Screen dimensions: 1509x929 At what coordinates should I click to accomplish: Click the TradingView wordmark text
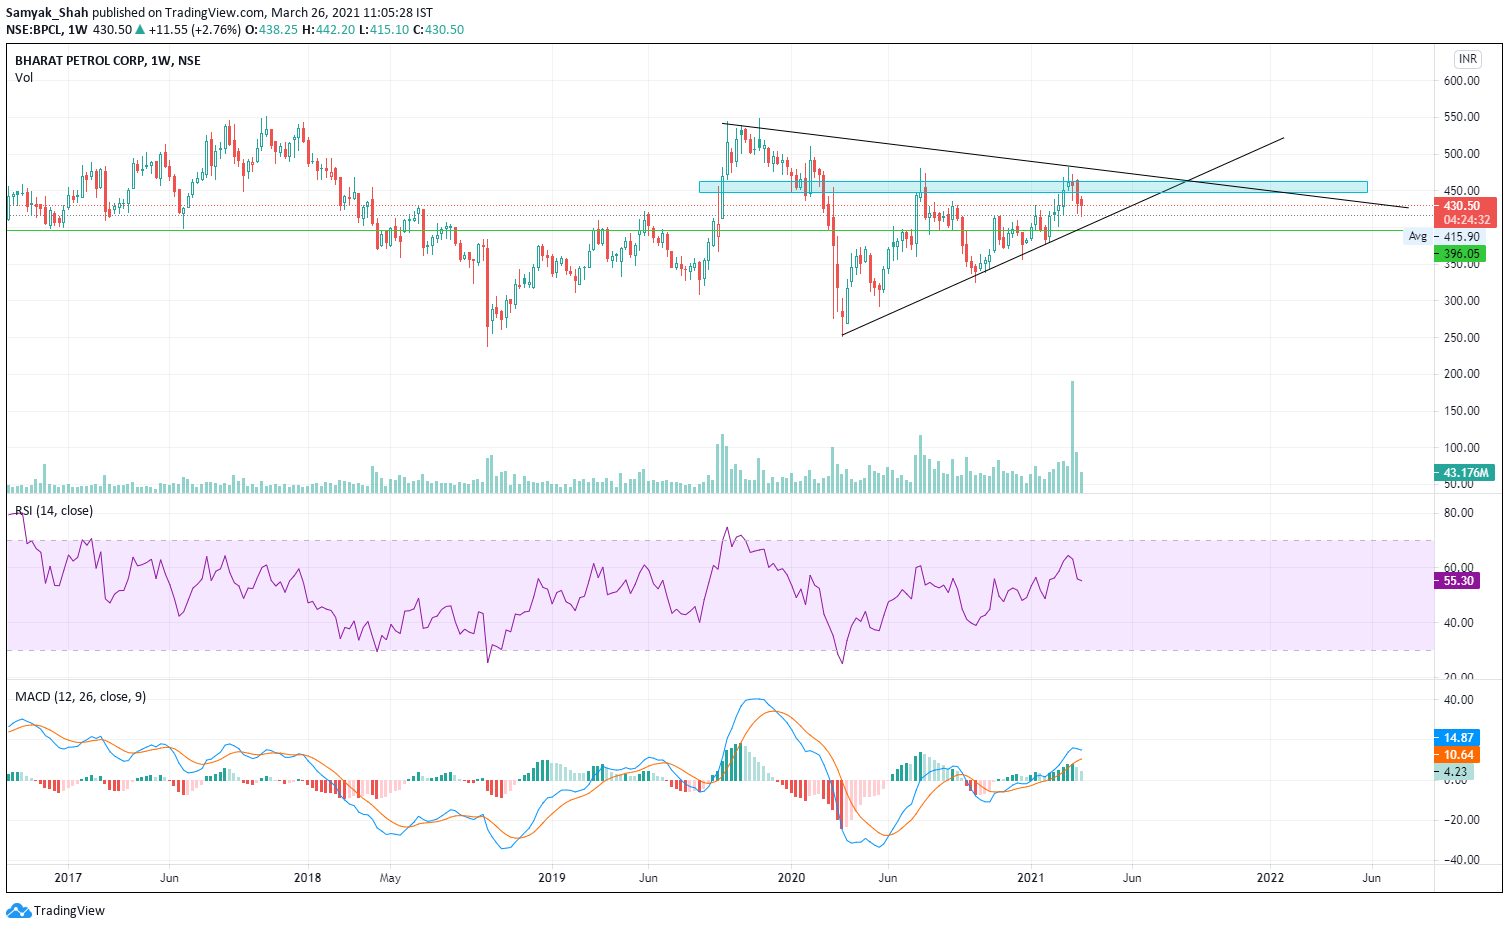69,911
